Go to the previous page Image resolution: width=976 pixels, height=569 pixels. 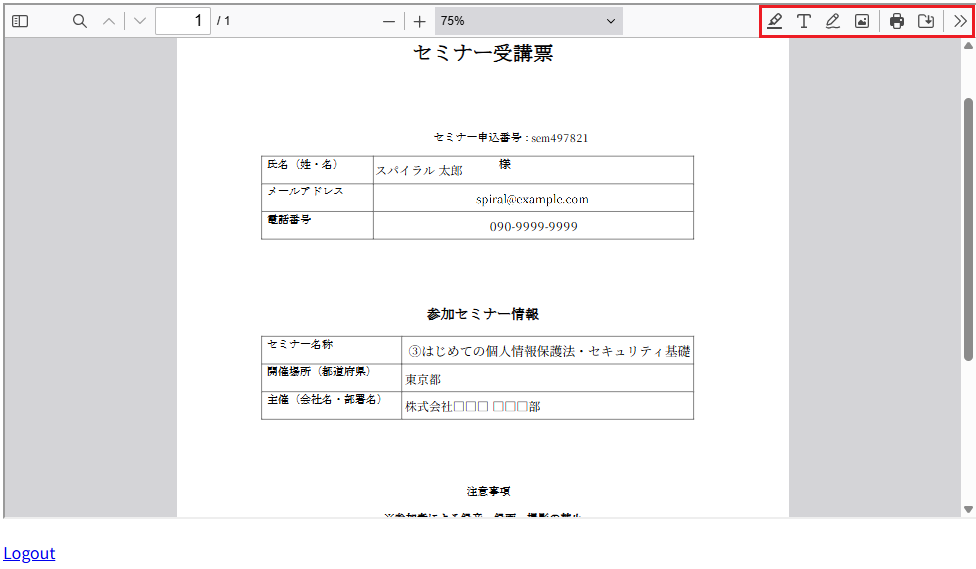tap(109, 21)
